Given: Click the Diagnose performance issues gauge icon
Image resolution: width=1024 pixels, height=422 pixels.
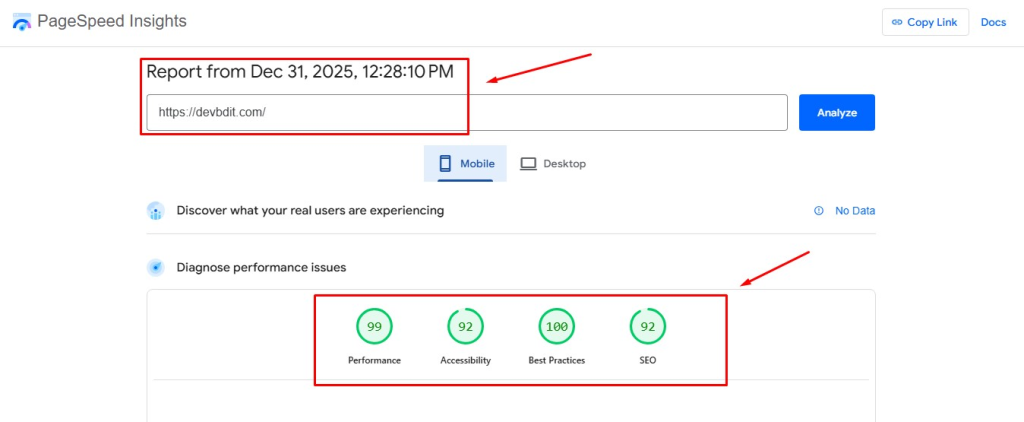Looking at the screenshot, I should (x=156, y=268).
